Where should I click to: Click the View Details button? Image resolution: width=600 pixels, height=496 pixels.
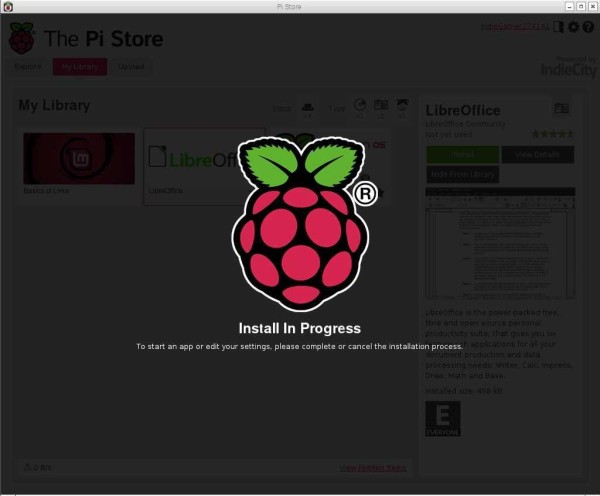click(x=538, y=154)
